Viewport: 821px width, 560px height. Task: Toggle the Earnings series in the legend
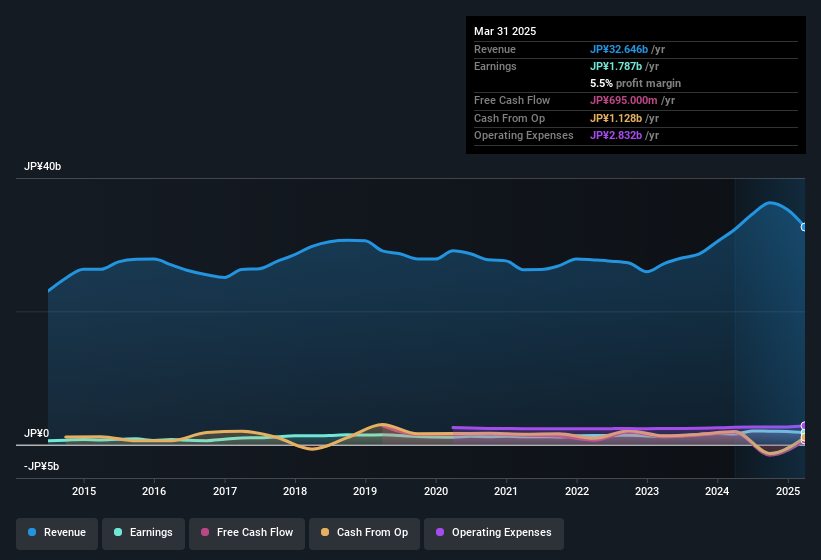[x=143, y=533]
